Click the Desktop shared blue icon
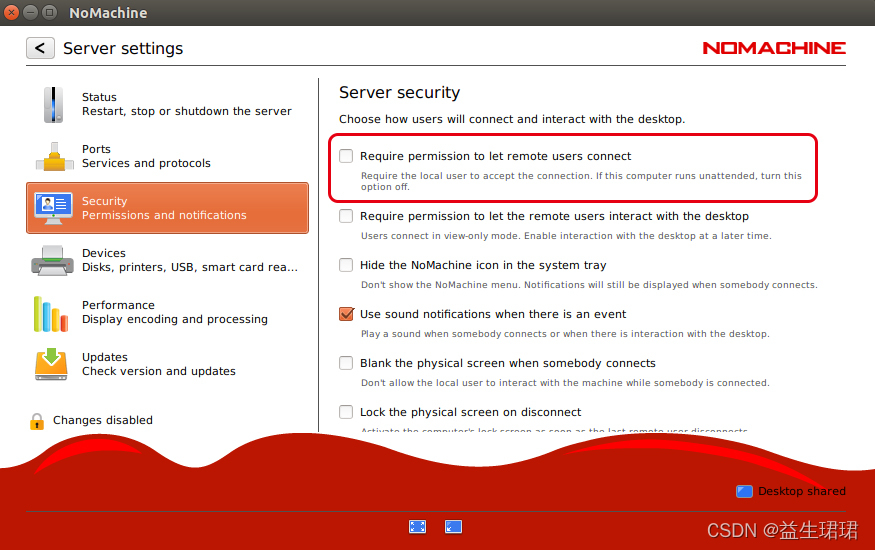The height and width of the screenshot is (550, 875). click(744, 491)
